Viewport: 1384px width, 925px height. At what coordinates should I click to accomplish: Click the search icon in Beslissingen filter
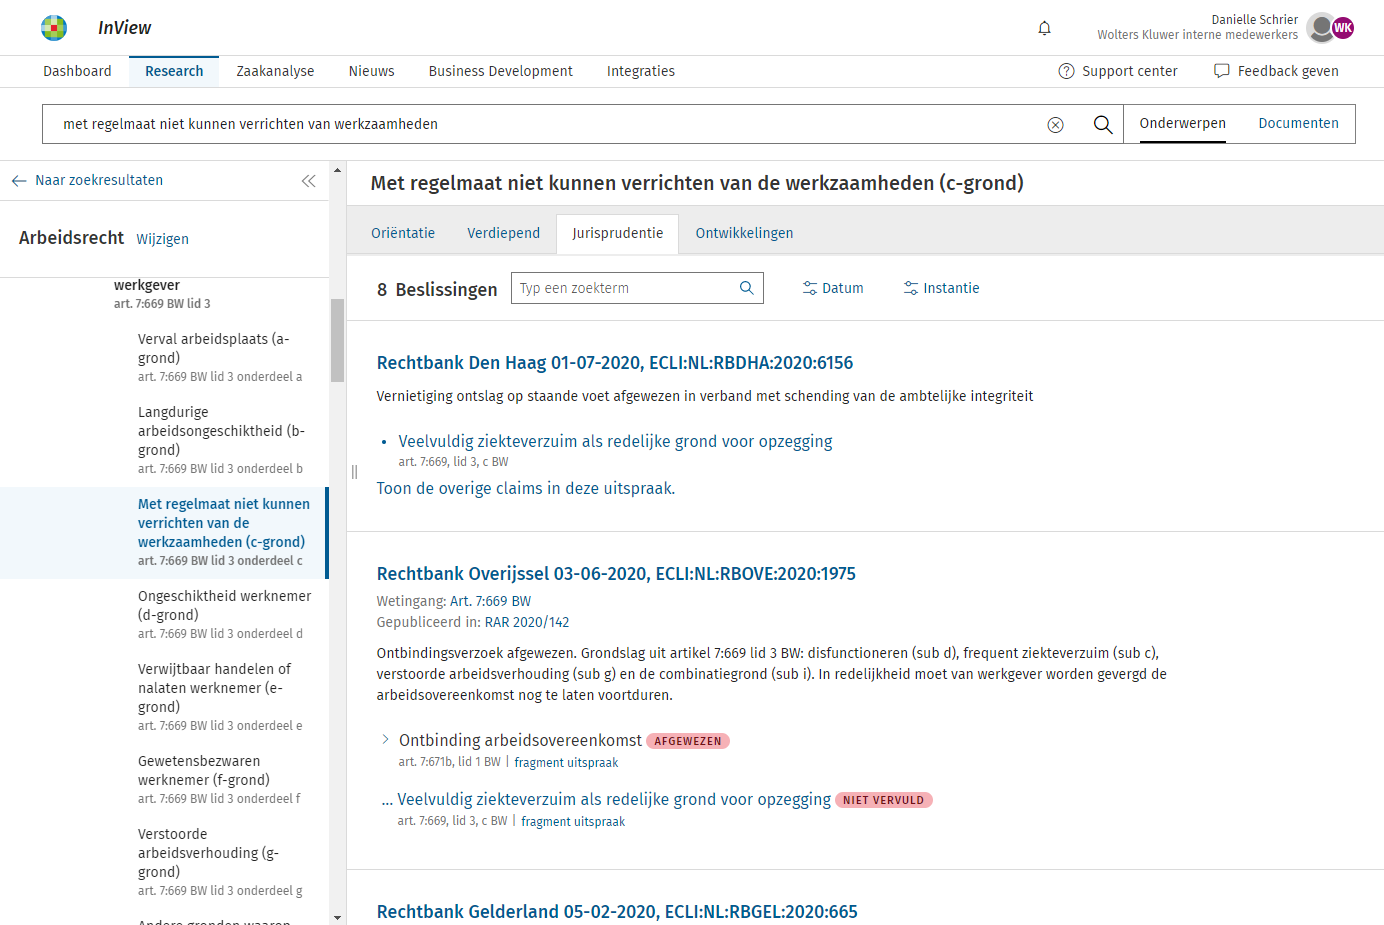(746, 288)
